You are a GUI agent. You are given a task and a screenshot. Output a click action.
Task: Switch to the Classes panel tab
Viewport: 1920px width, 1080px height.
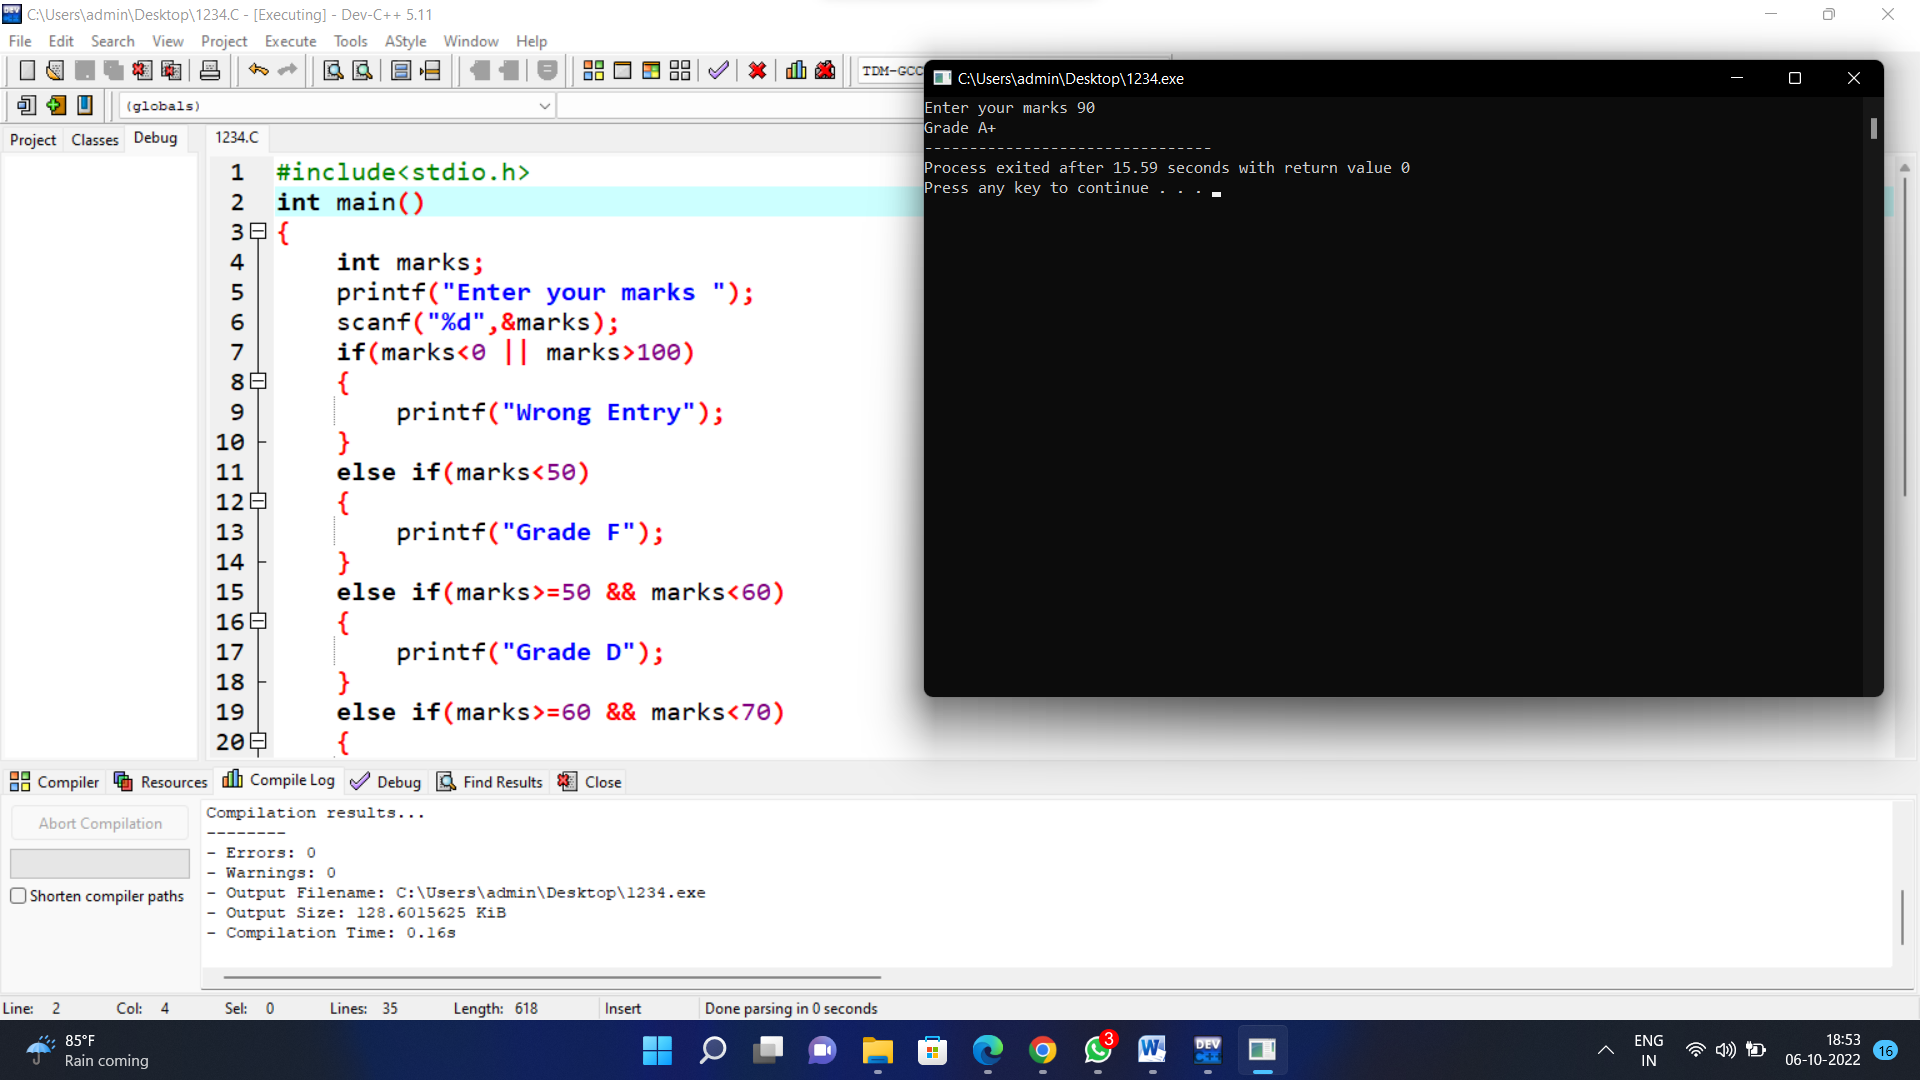[94, 139]
